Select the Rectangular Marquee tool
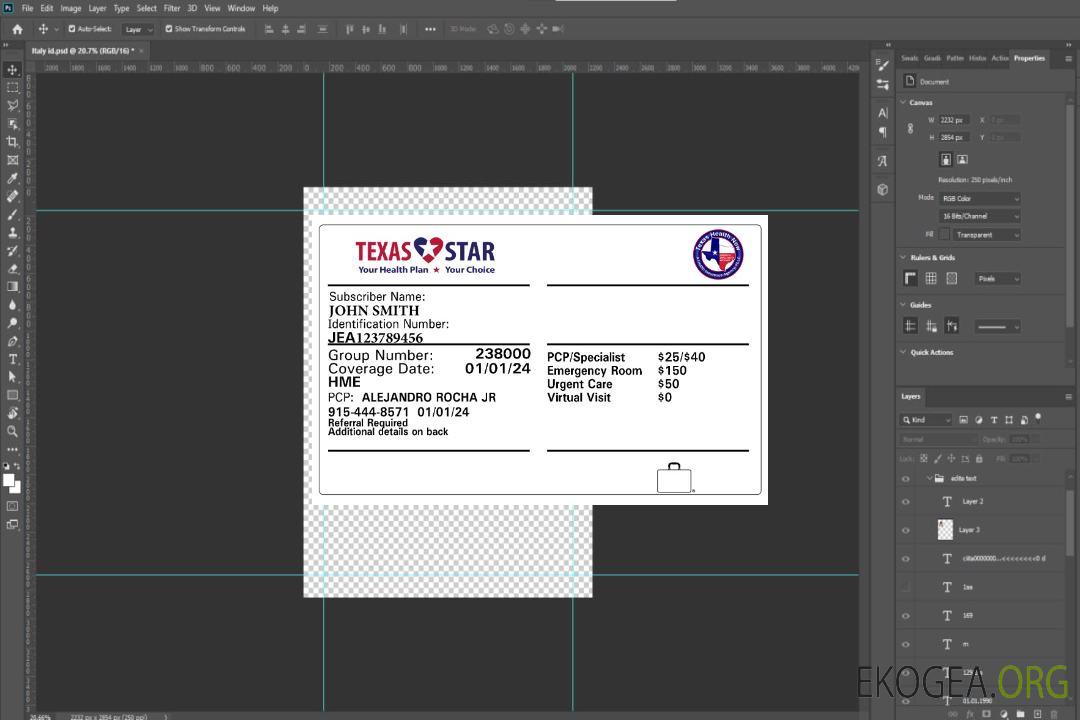The width and height of the screenshot is (1080, 720). (x=12, y=88)
